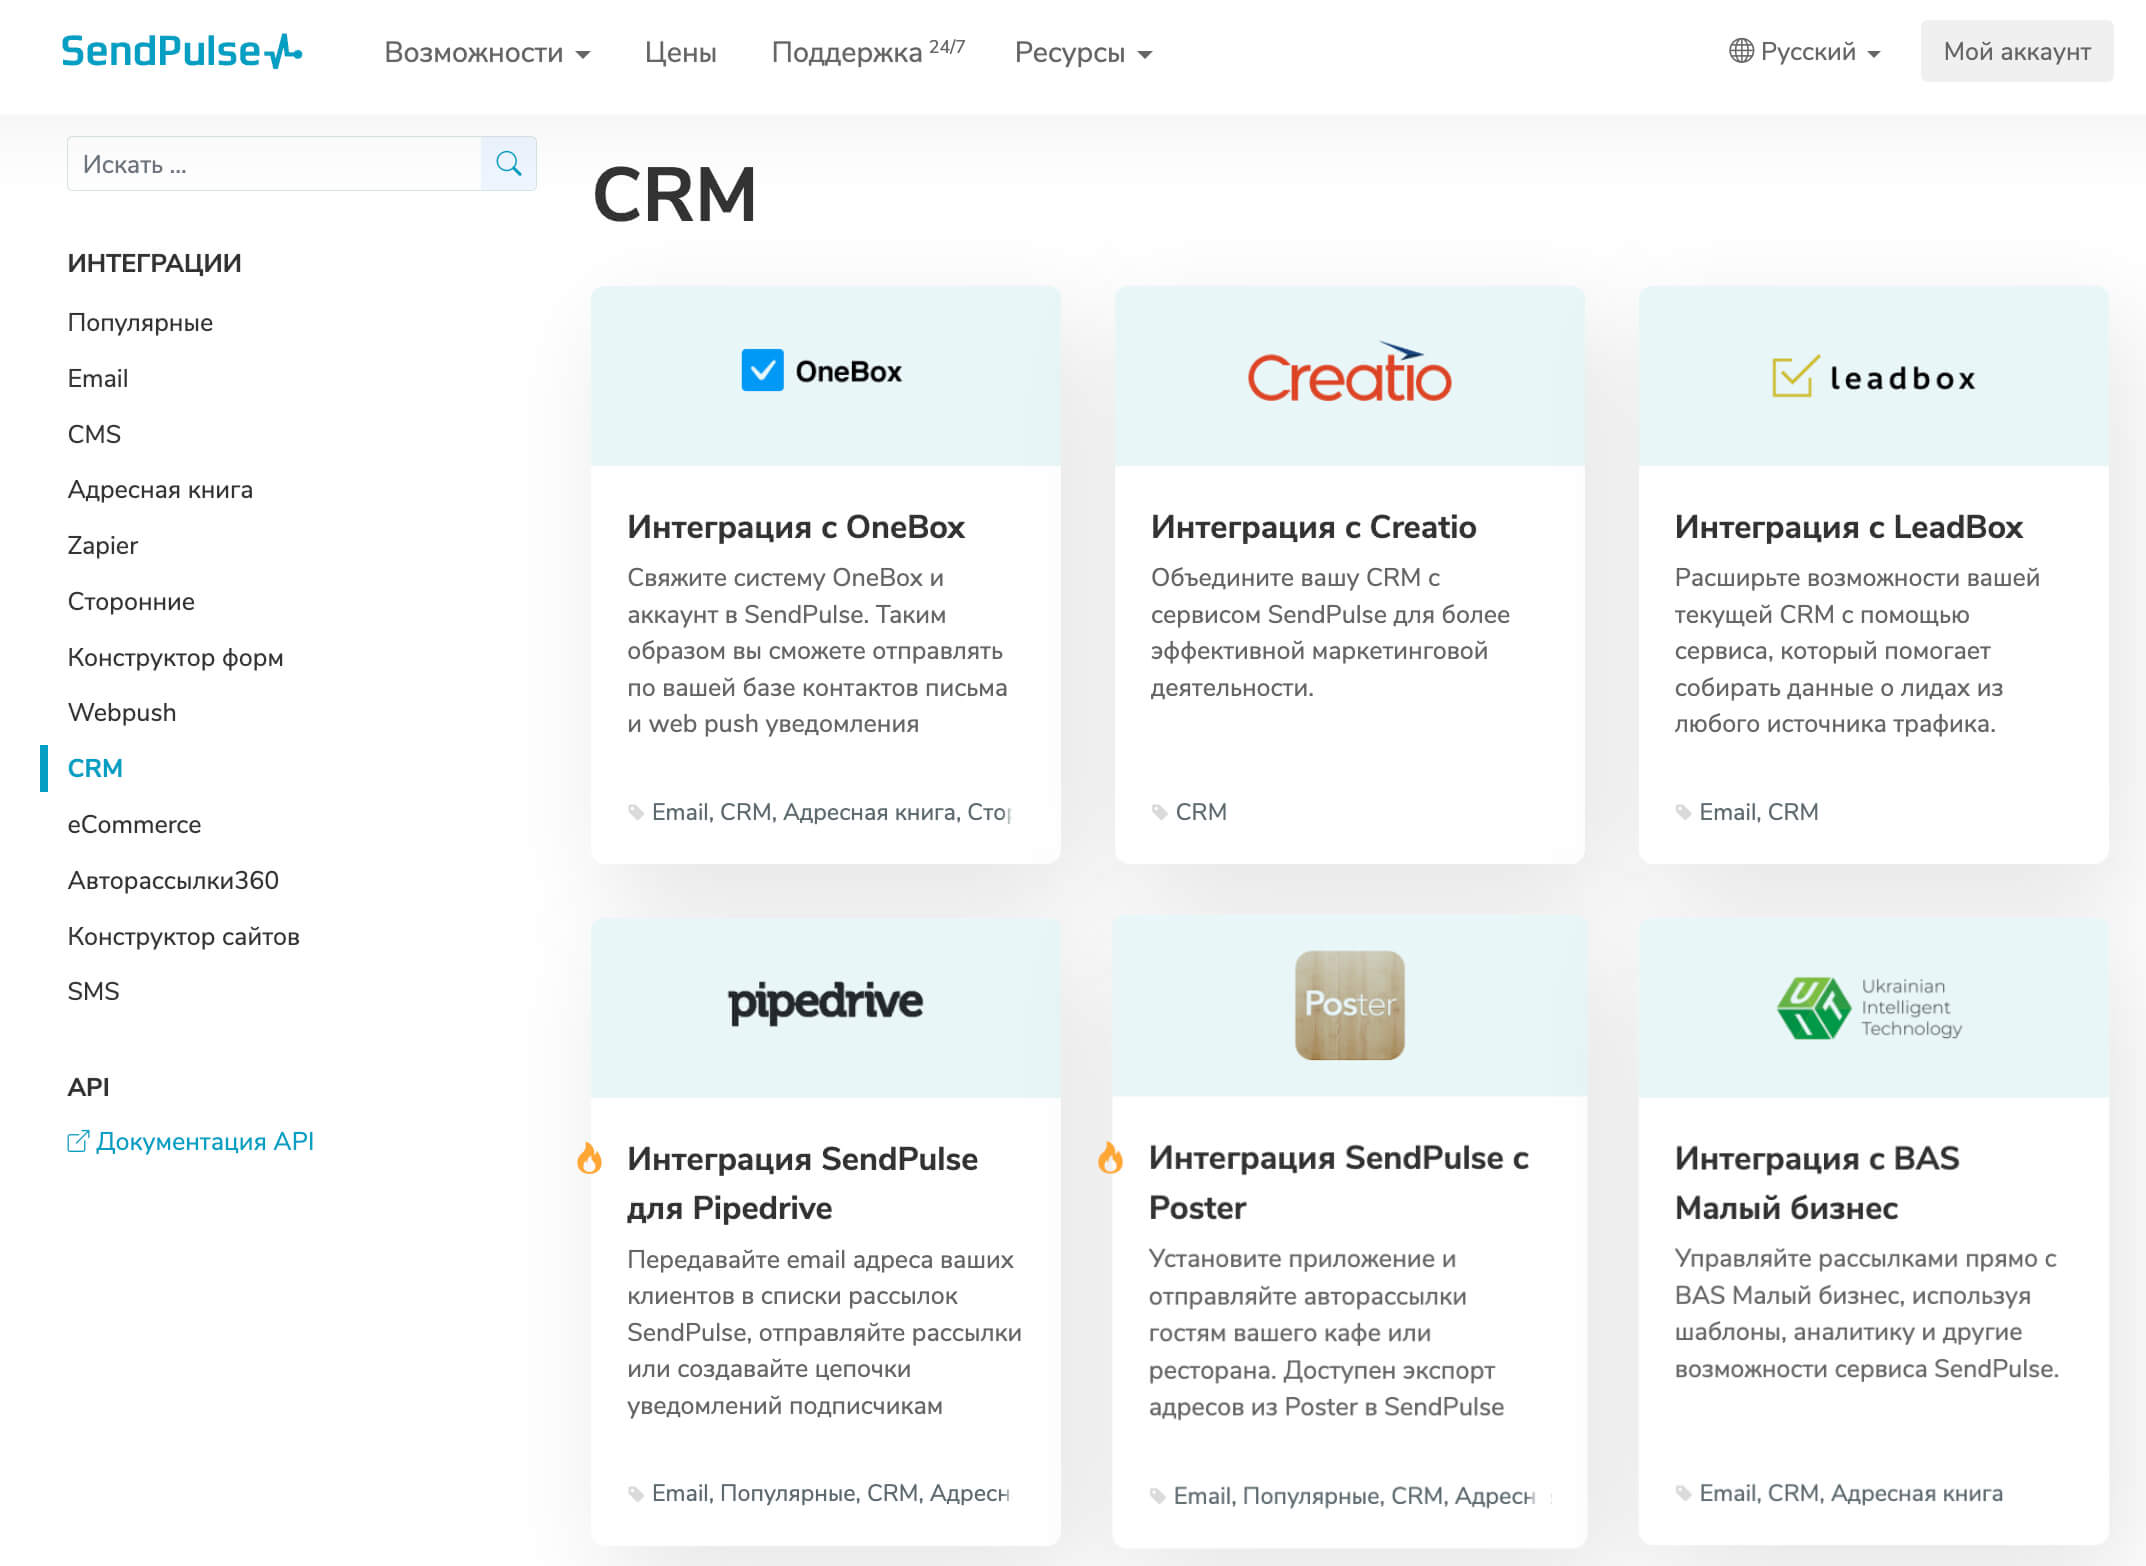Open Интеграция с Creatio title
2146x1566 pixels.
click(1313, 526)
